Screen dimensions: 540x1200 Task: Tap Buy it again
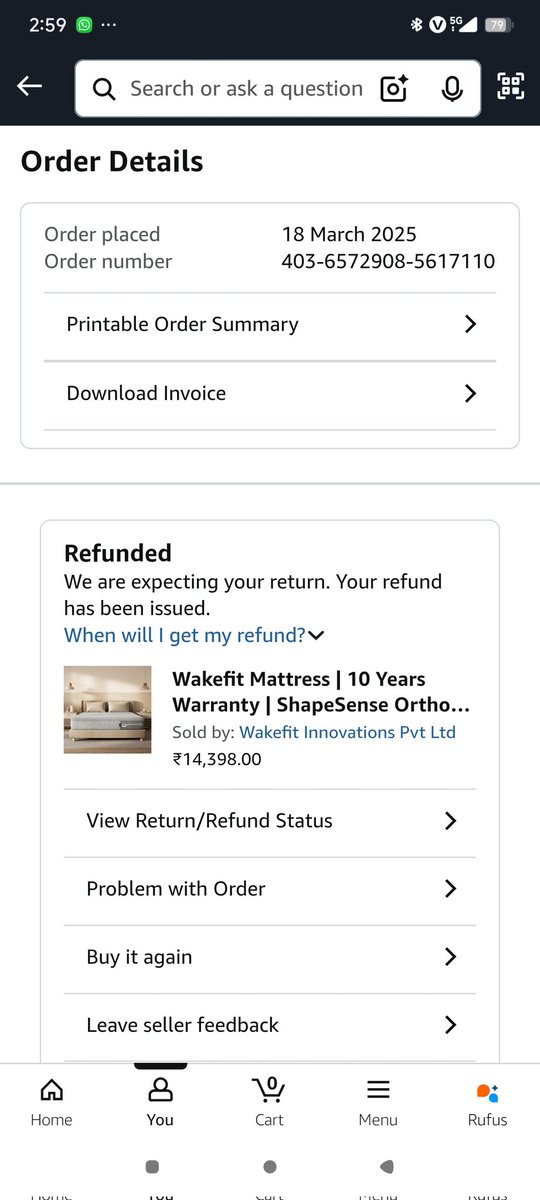point(270,957)
